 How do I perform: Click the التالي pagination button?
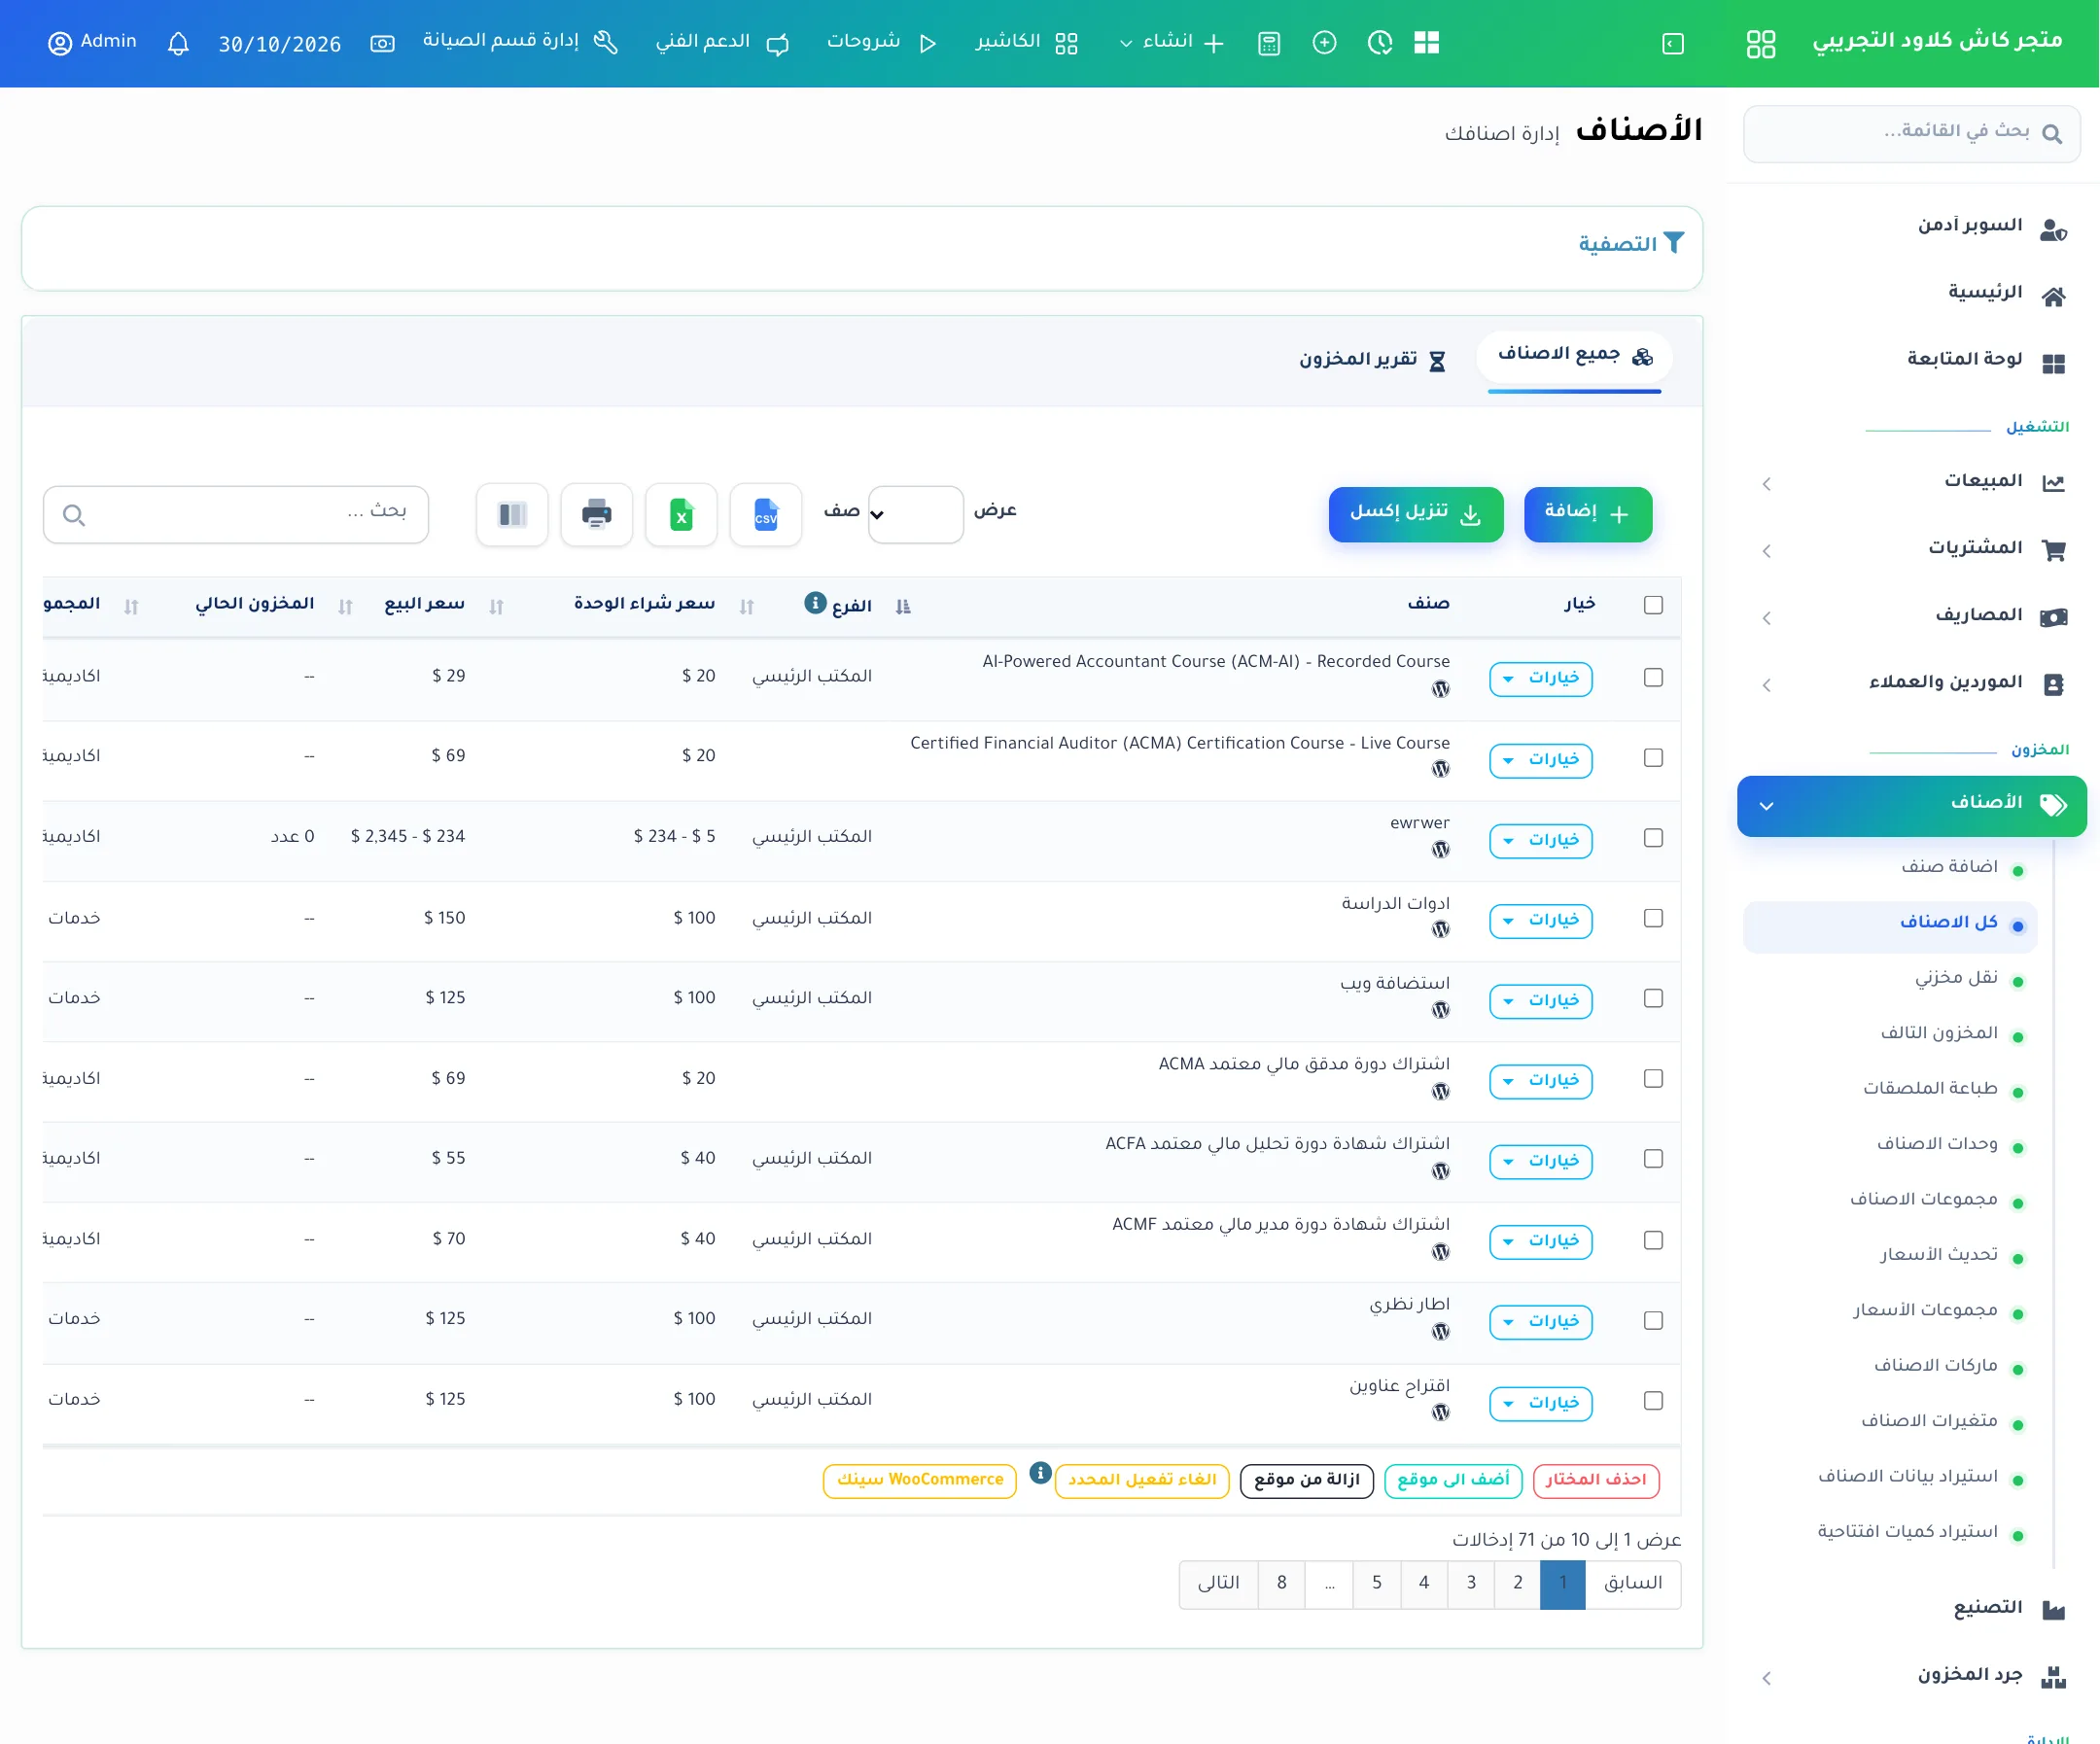(1218, 1583)
